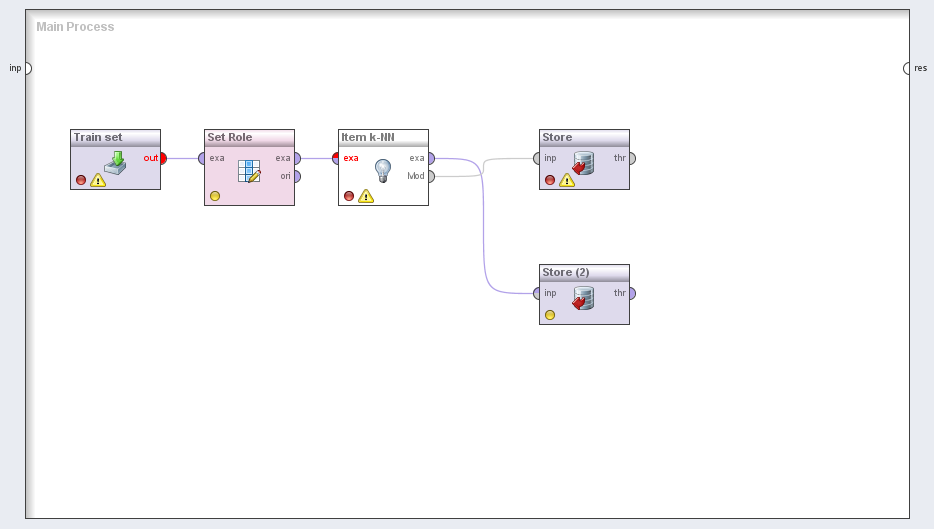The image size is (934, 529).
Task: Click the Store operator database icon
Action: coord(584,163)
